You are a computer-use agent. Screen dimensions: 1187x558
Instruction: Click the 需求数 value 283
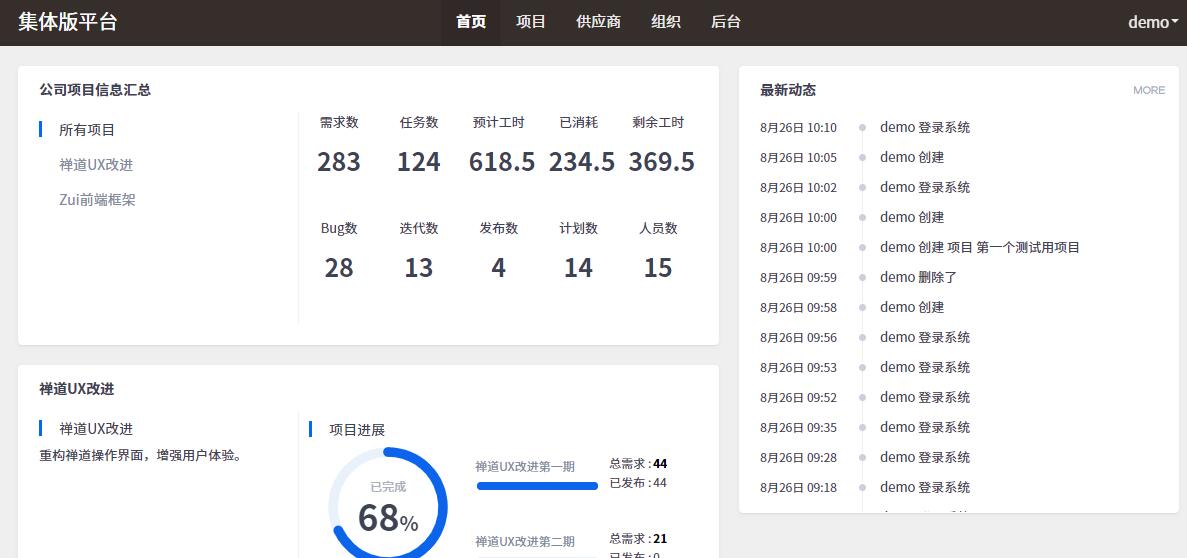(x=339, y=162)
